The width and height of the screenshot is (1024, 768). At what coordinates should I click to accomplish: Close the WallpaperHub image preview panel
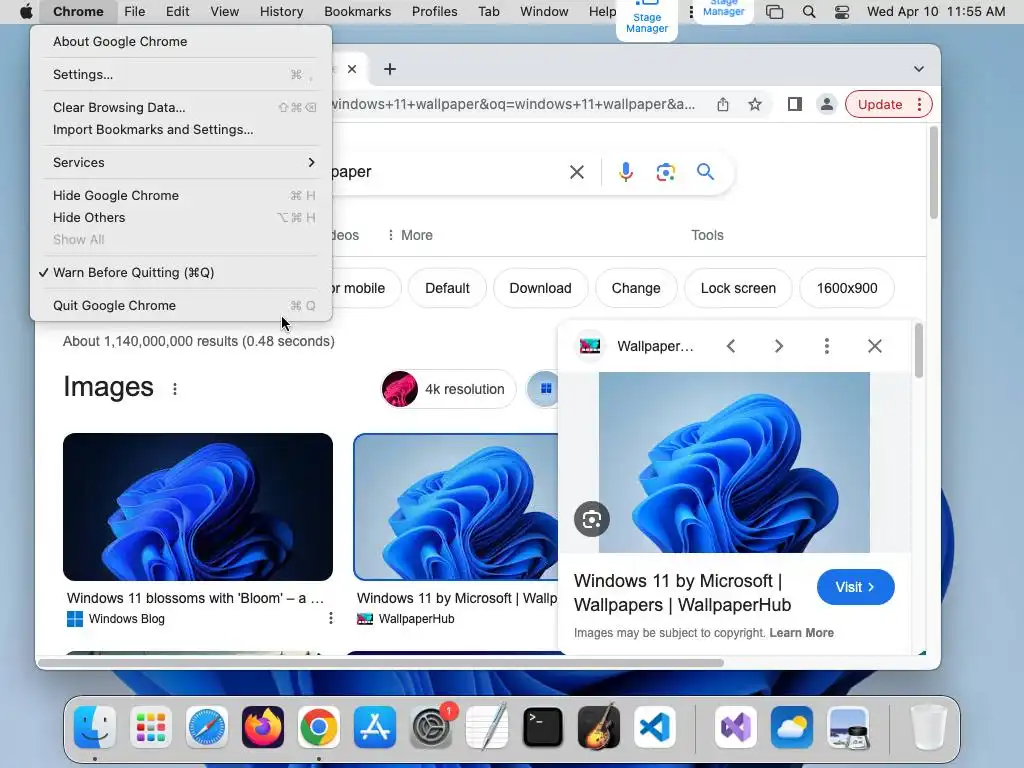tap(874, 346)
